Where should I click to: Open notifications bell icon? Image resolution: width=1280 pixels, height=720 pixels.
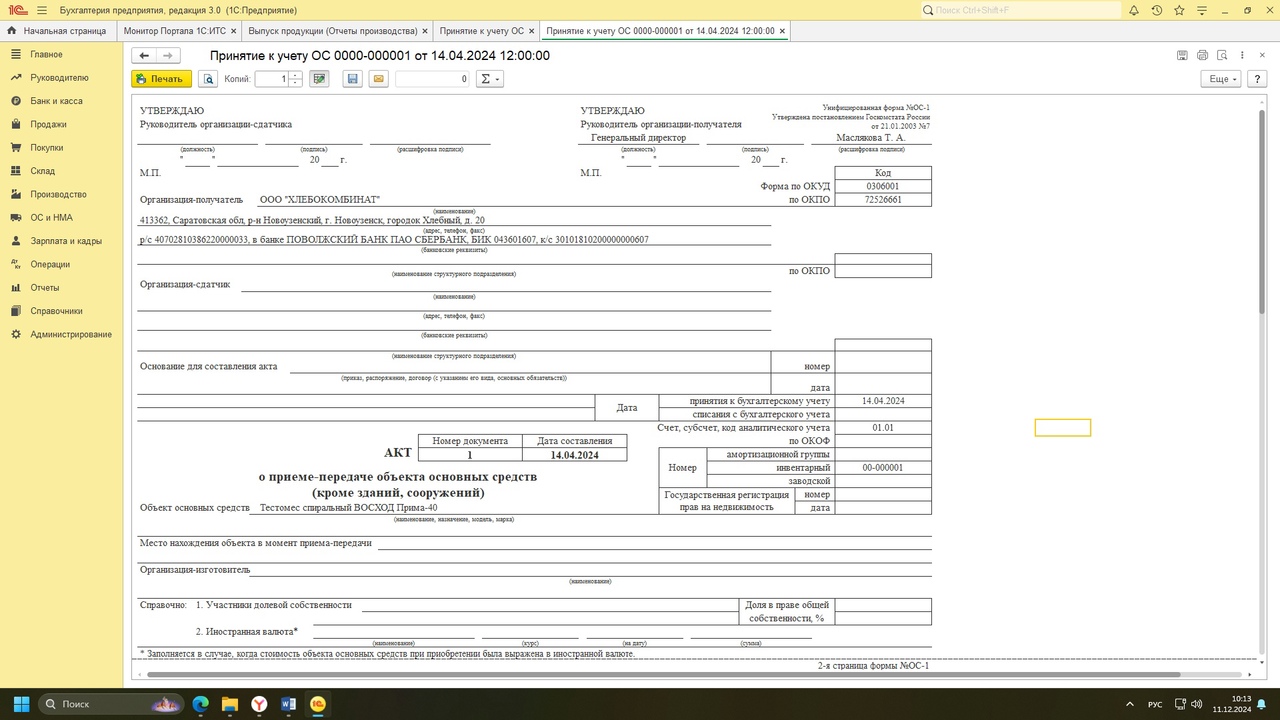point(1134,10)
